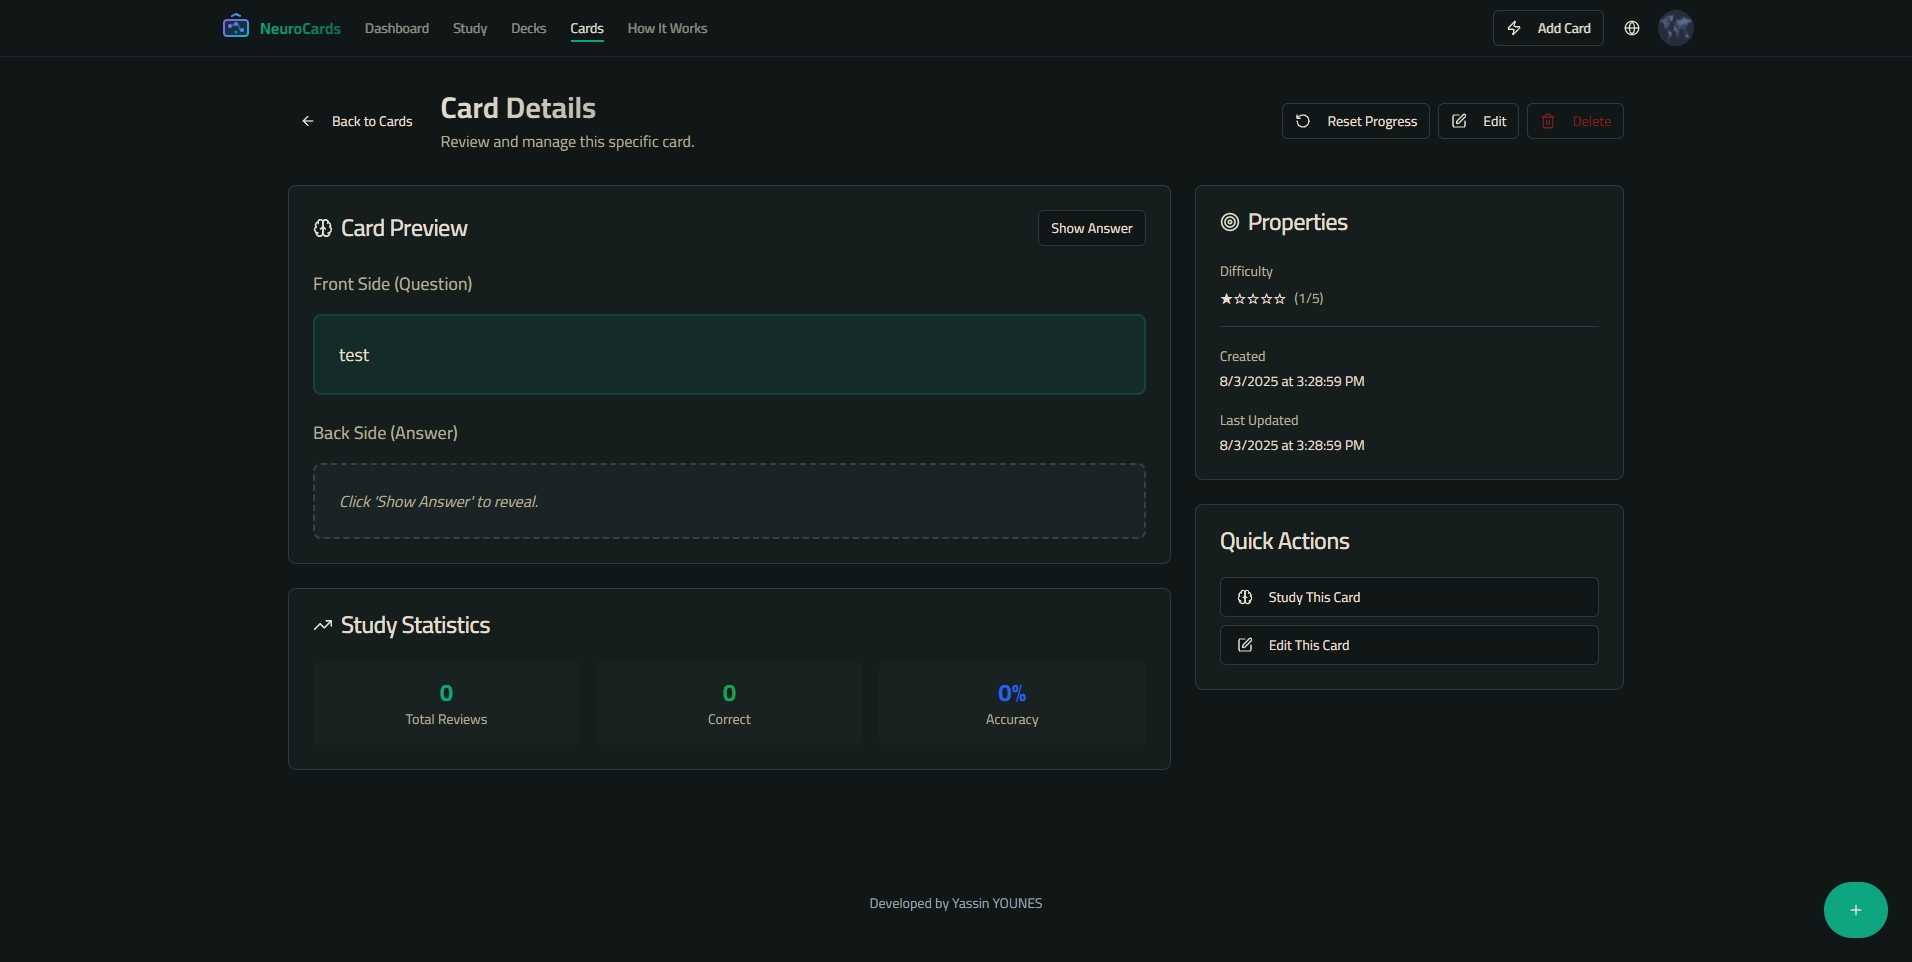The width and height of the screenshot is (1912, 962).
Task: Go to the Study nav item
Action: (470, 28)
